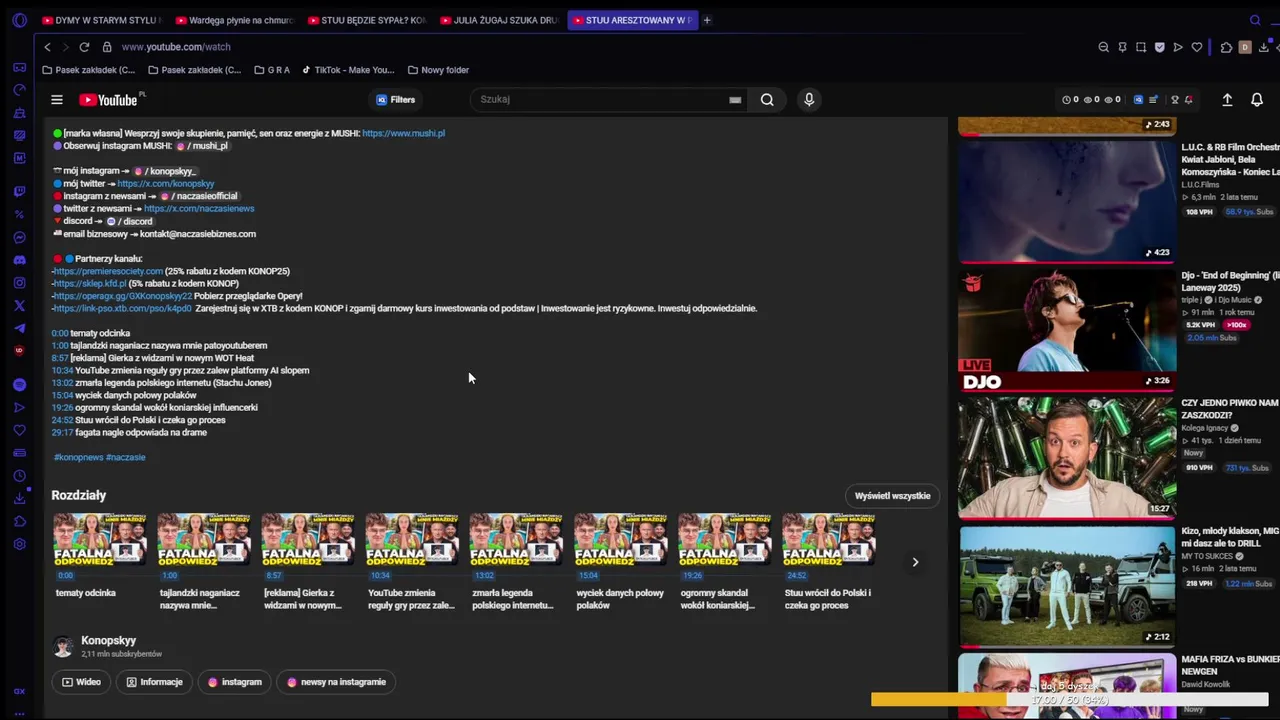Viewport: 1280px width, 720px height.
Task: Open the profile avatar labeled D
Action: (x=1245, y=47)
